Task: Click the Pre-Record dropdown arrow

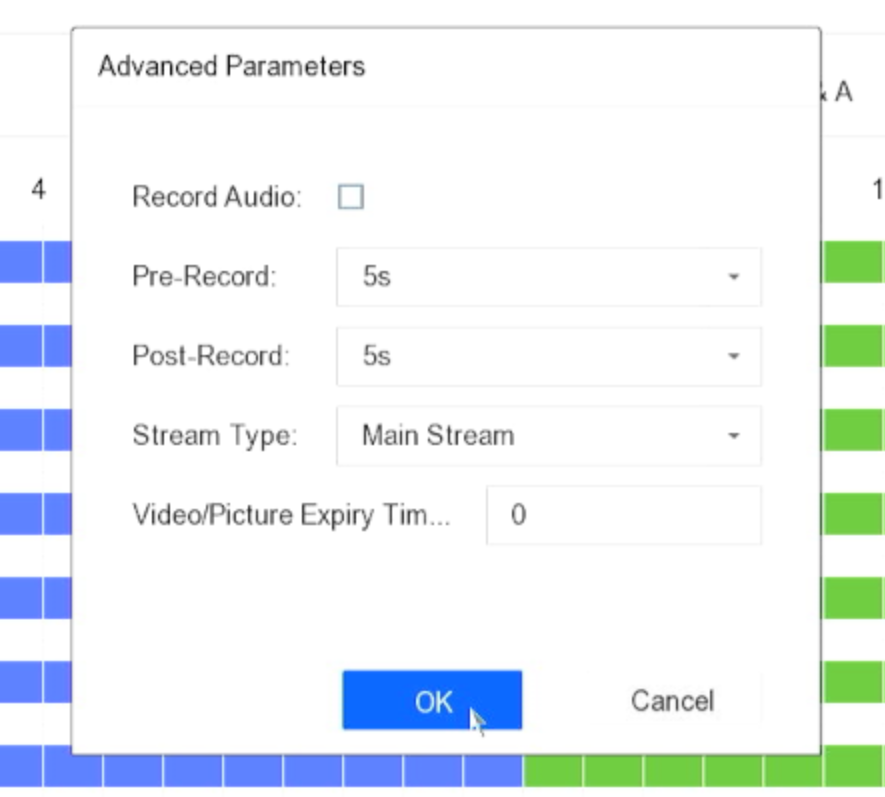Action: 733,276
